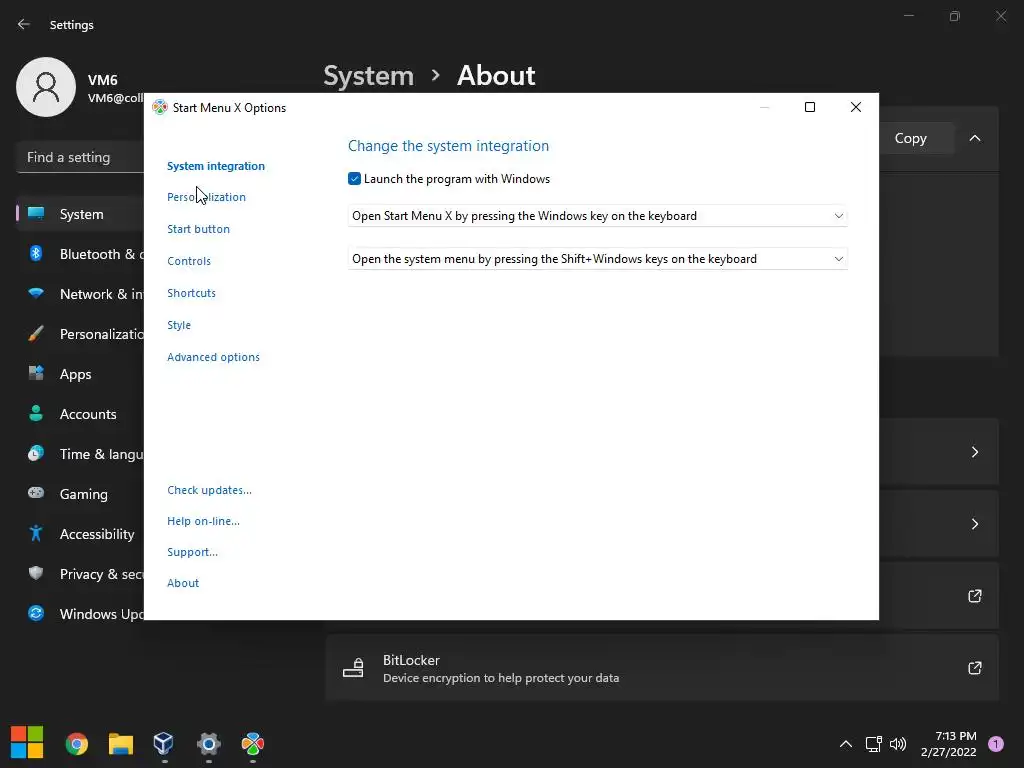Viewport: 1024px width, 768px height.
Task: Click the Time & language clock icon
Action: point(36,453)
